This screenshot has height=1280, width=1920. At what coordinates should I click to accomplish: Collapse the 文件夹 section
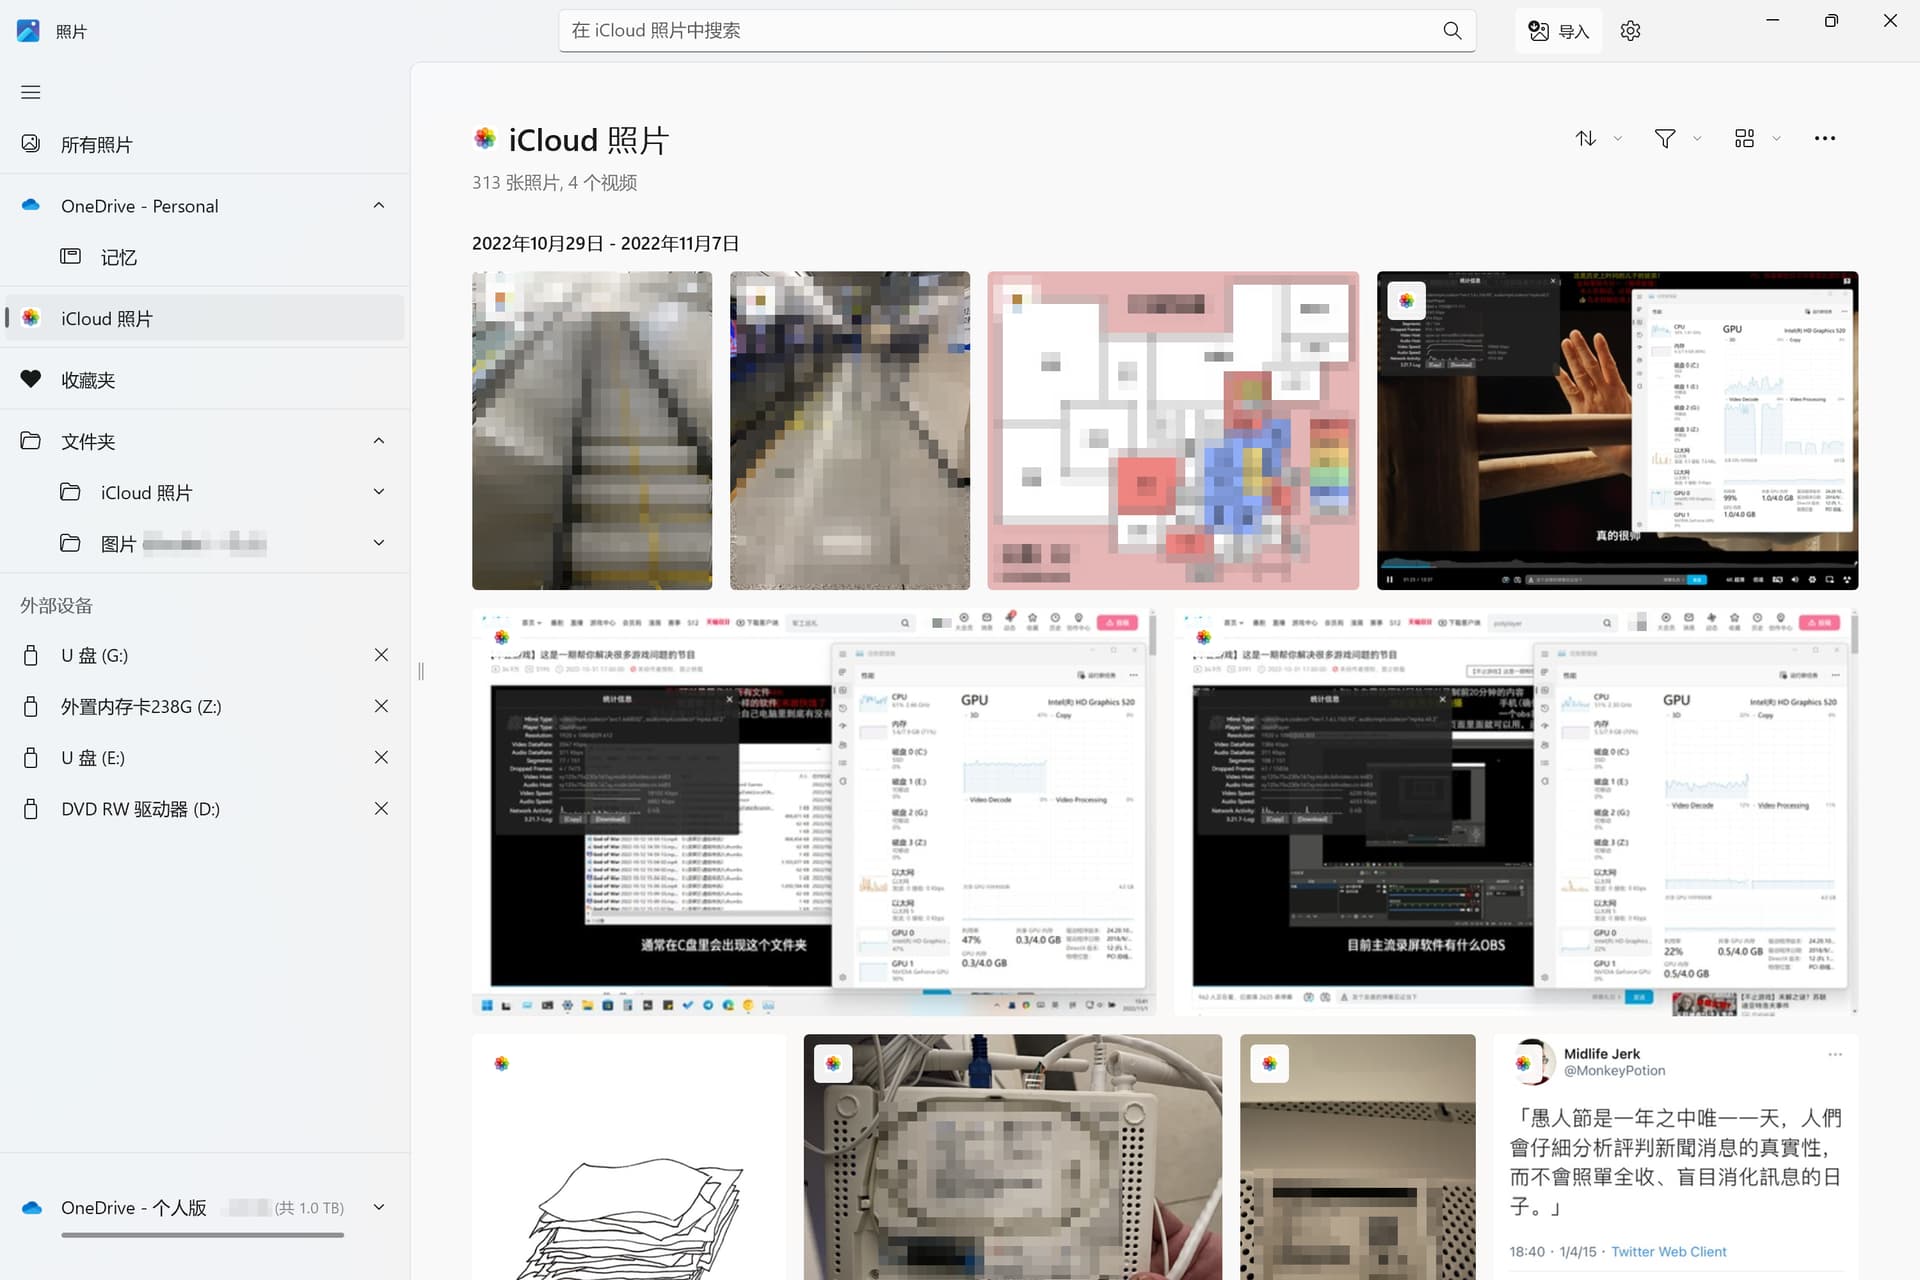coord(379,441)
